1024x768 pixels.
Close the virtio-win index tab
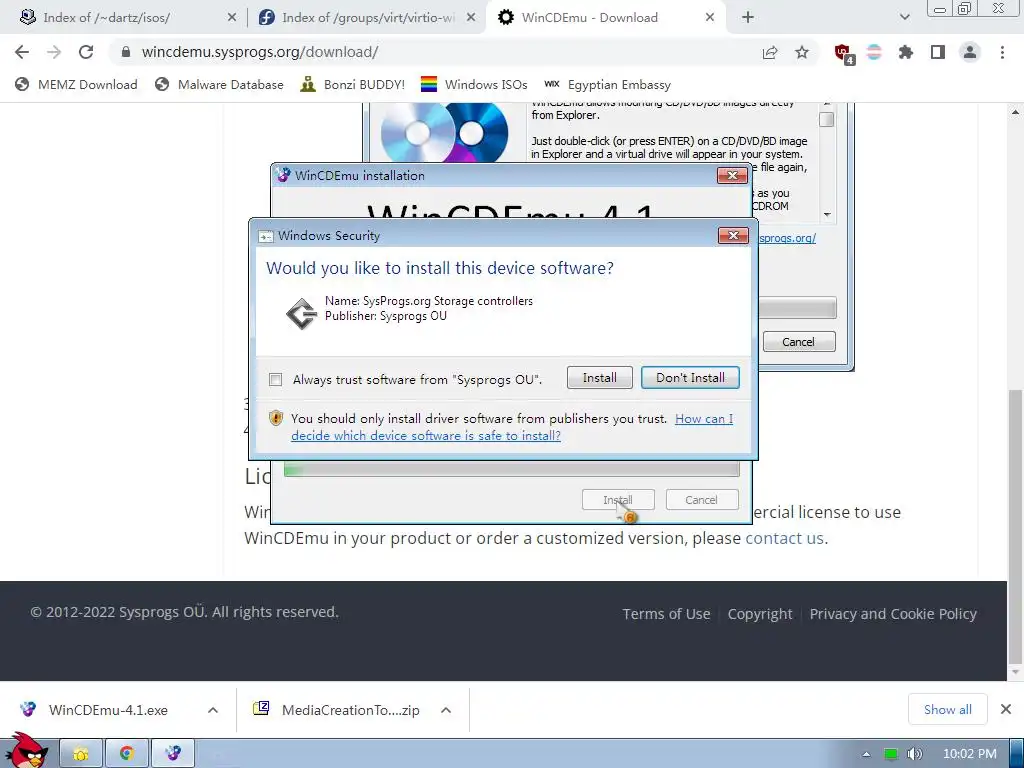coord(471,18)
